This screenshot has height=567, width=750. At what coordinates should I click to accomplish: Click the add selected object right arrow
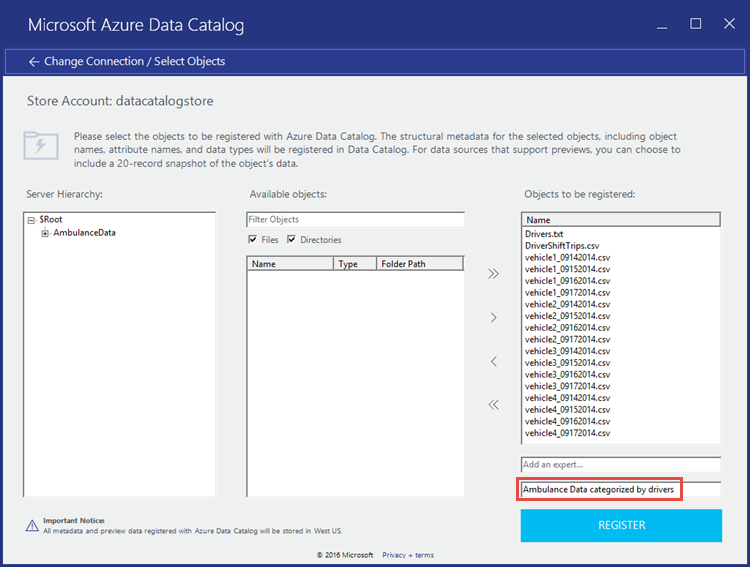(x=494, y=318)
